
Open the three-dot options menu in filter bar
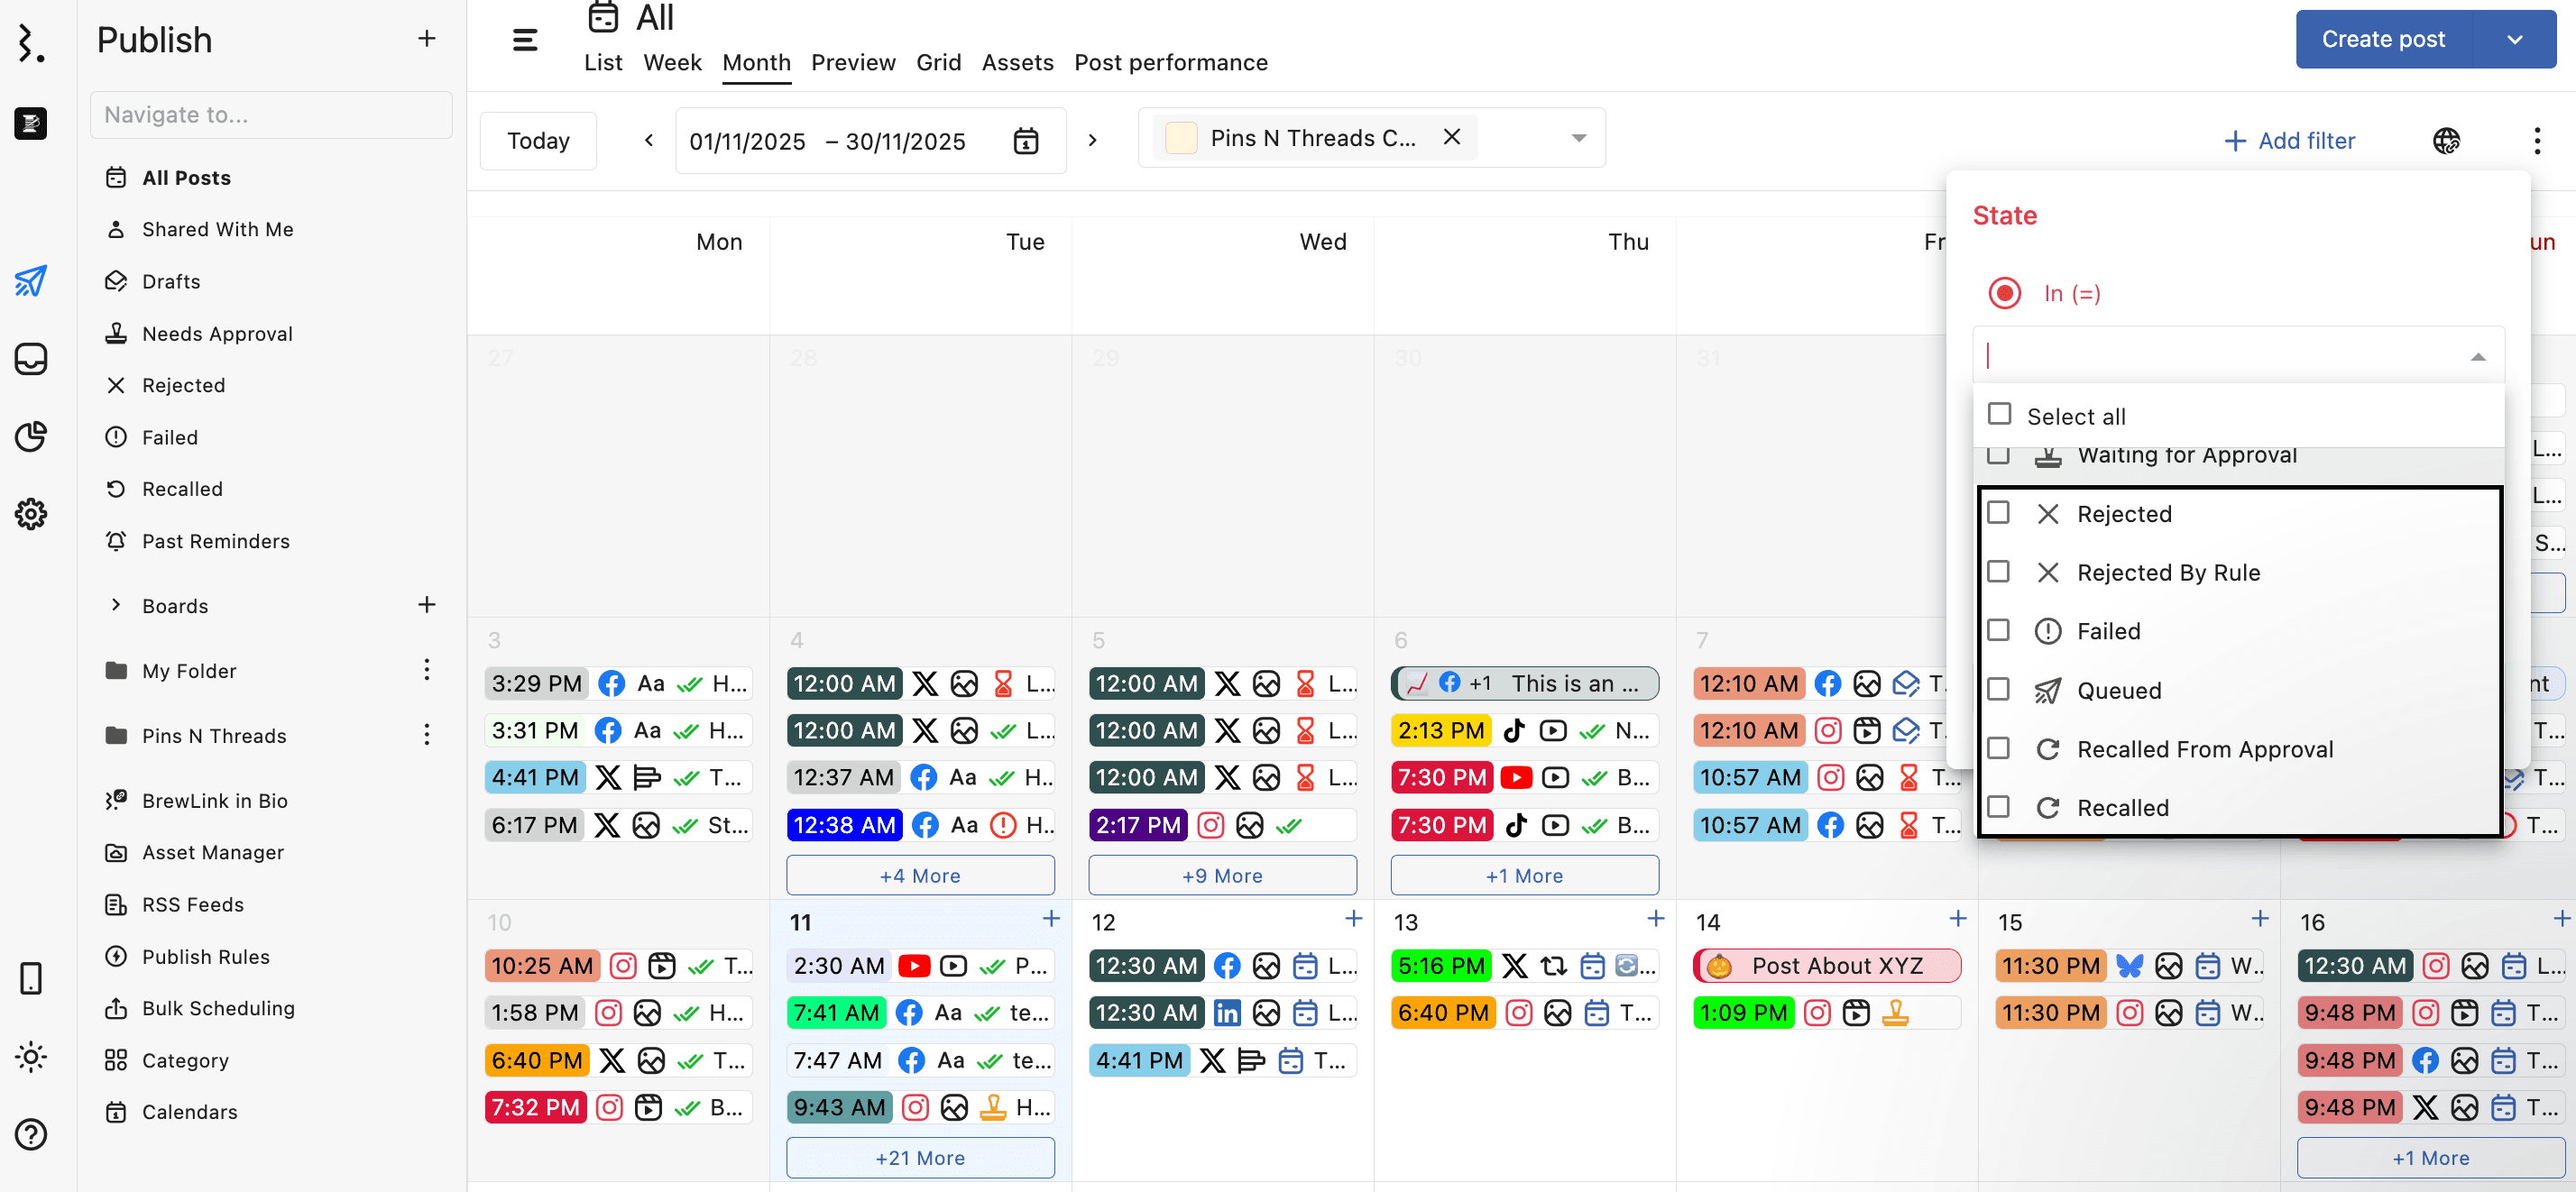click(x=2536, y=141)
